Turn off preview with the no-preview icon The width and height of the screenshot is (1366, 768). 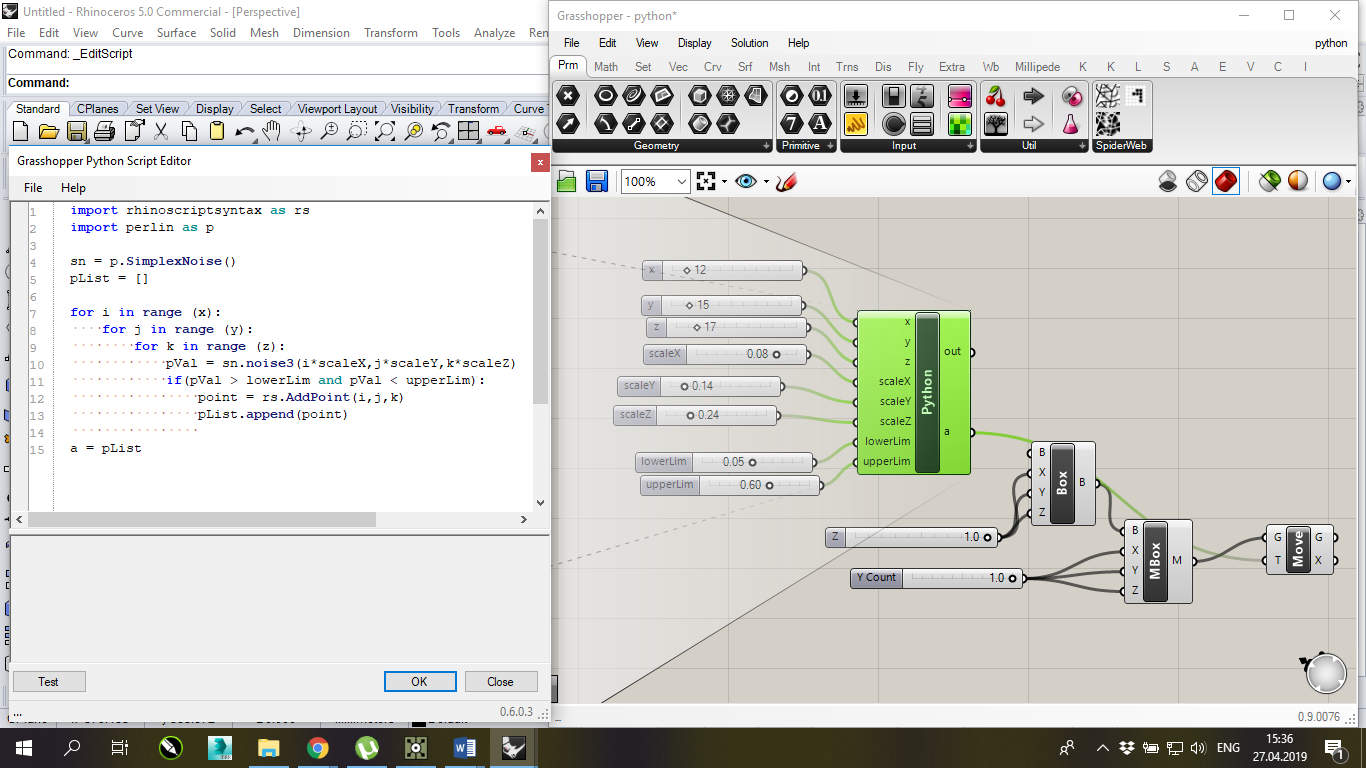point(1168,181)
